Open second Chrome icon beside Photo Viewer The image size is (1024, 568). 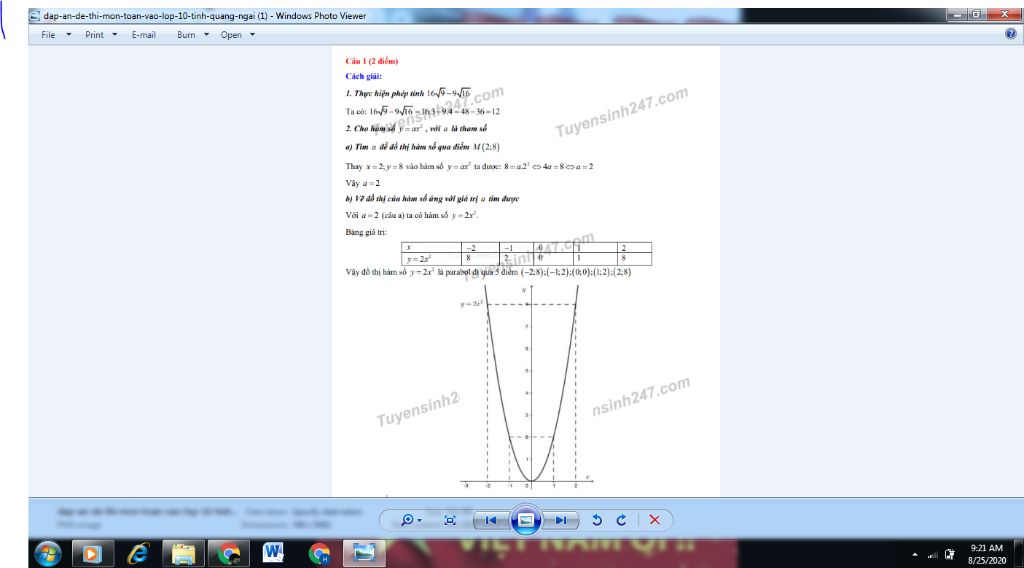click(319, 554)
